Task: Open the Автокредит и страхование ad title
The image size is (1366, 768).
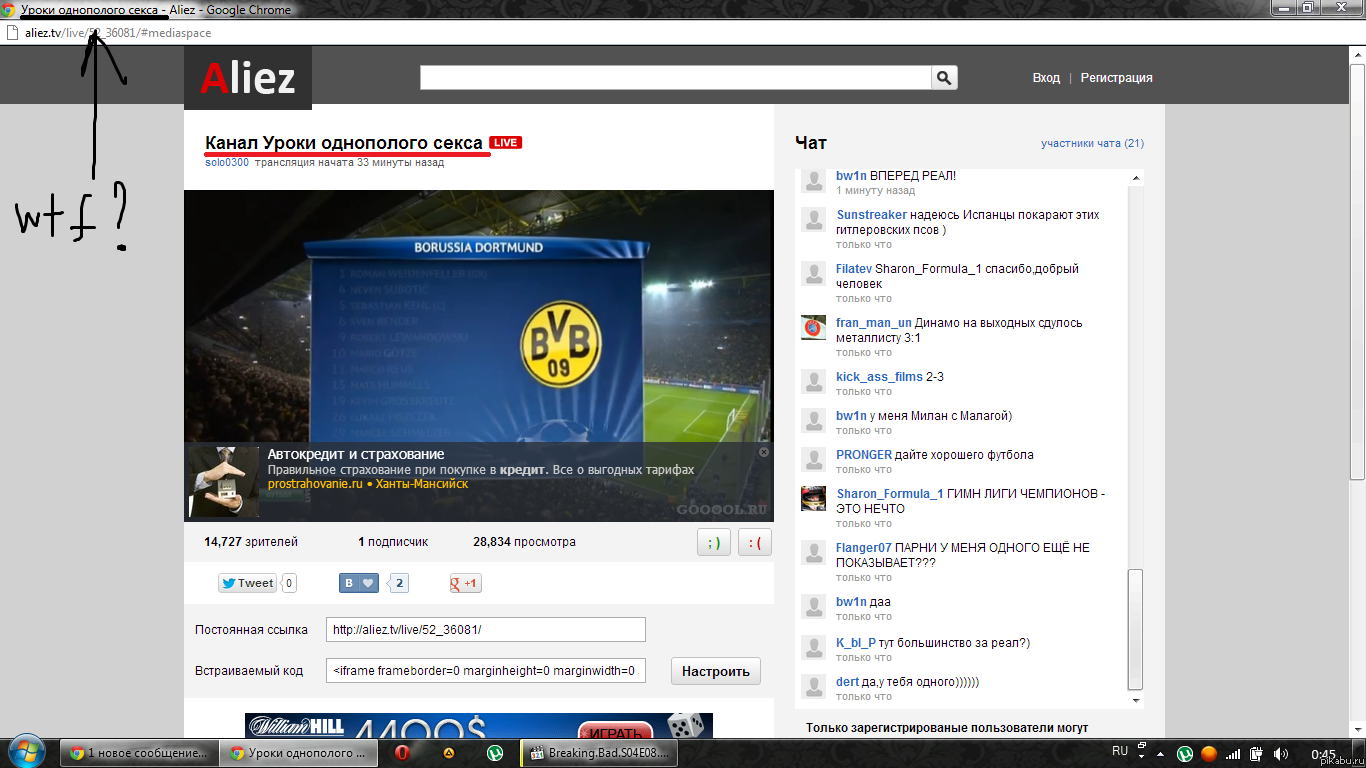Action: (356, 454)
